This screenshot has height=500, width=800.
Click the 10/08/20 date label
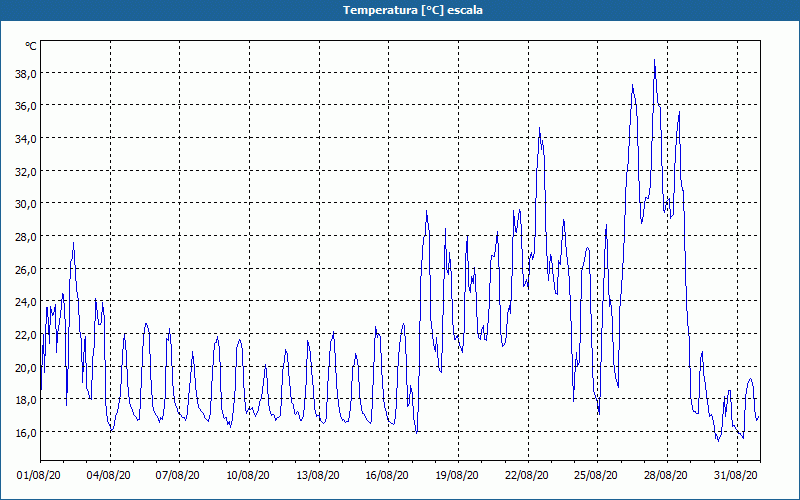click(247, 476)
